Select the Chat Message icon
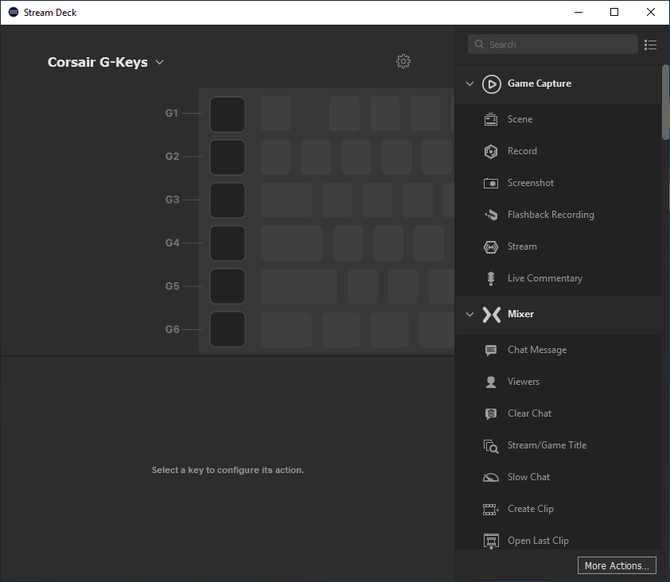670x582 pixels. pyautogui.click(x=491, y=350)
